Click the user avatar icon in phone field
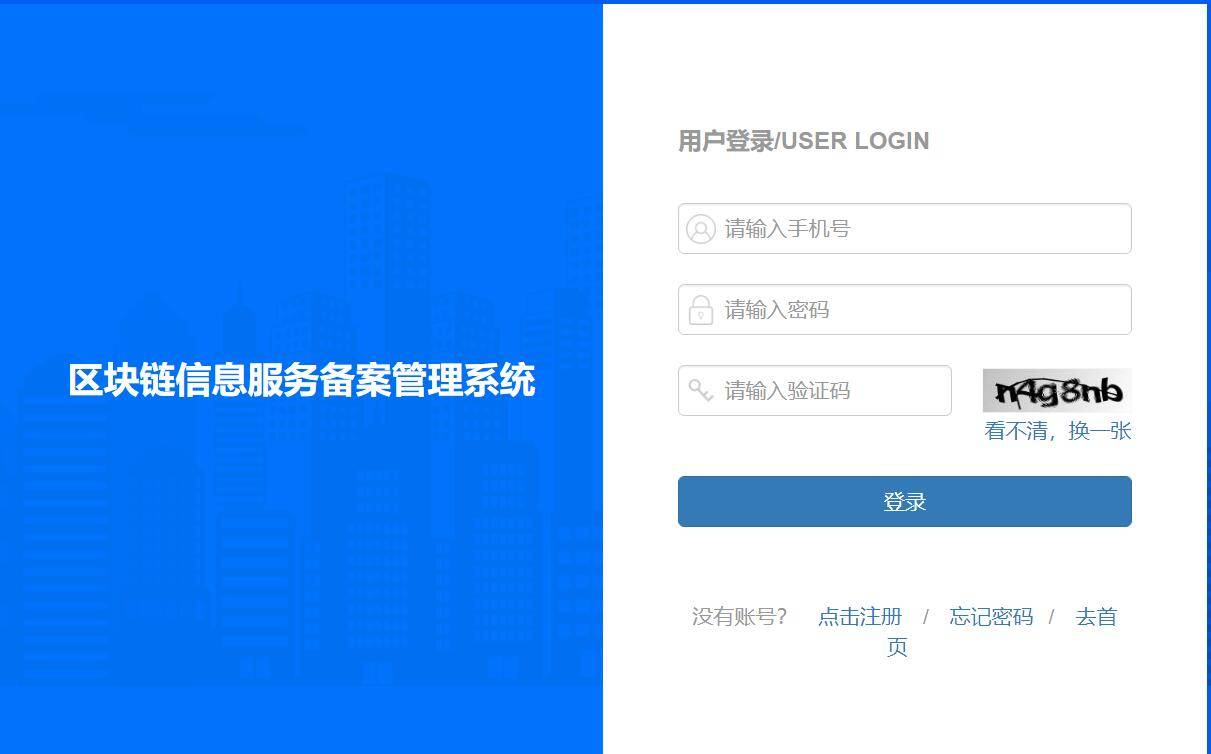 [700, 229]
